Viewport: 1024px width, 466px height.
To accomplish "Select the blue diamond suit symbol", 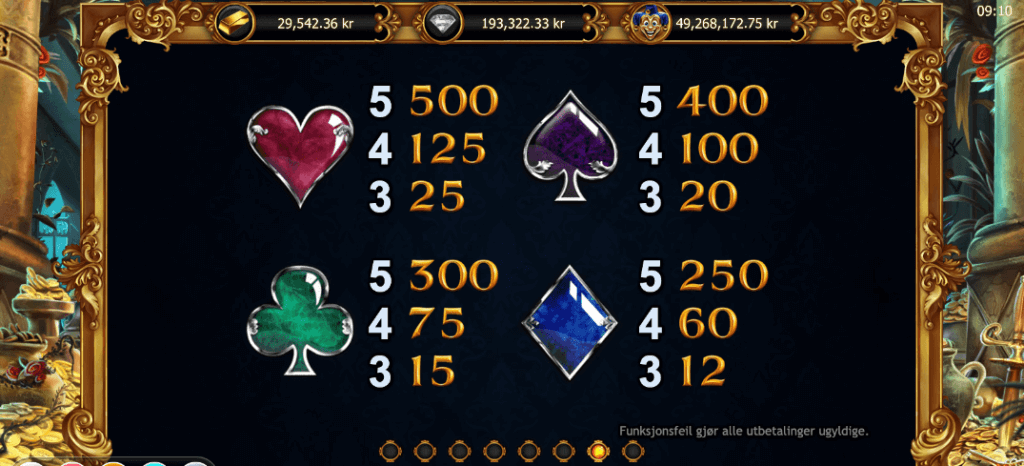I will [x=569, y=322].
